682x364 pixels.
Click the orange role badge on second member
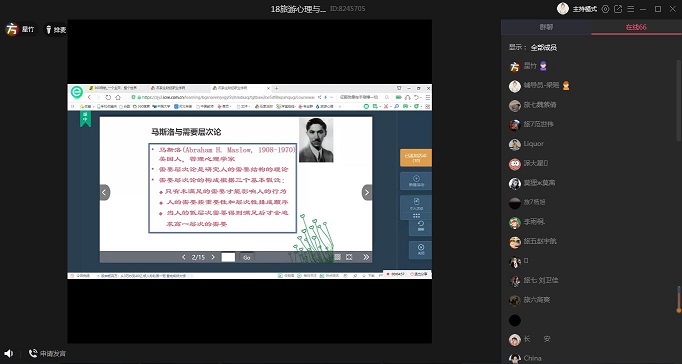[565, 86]
